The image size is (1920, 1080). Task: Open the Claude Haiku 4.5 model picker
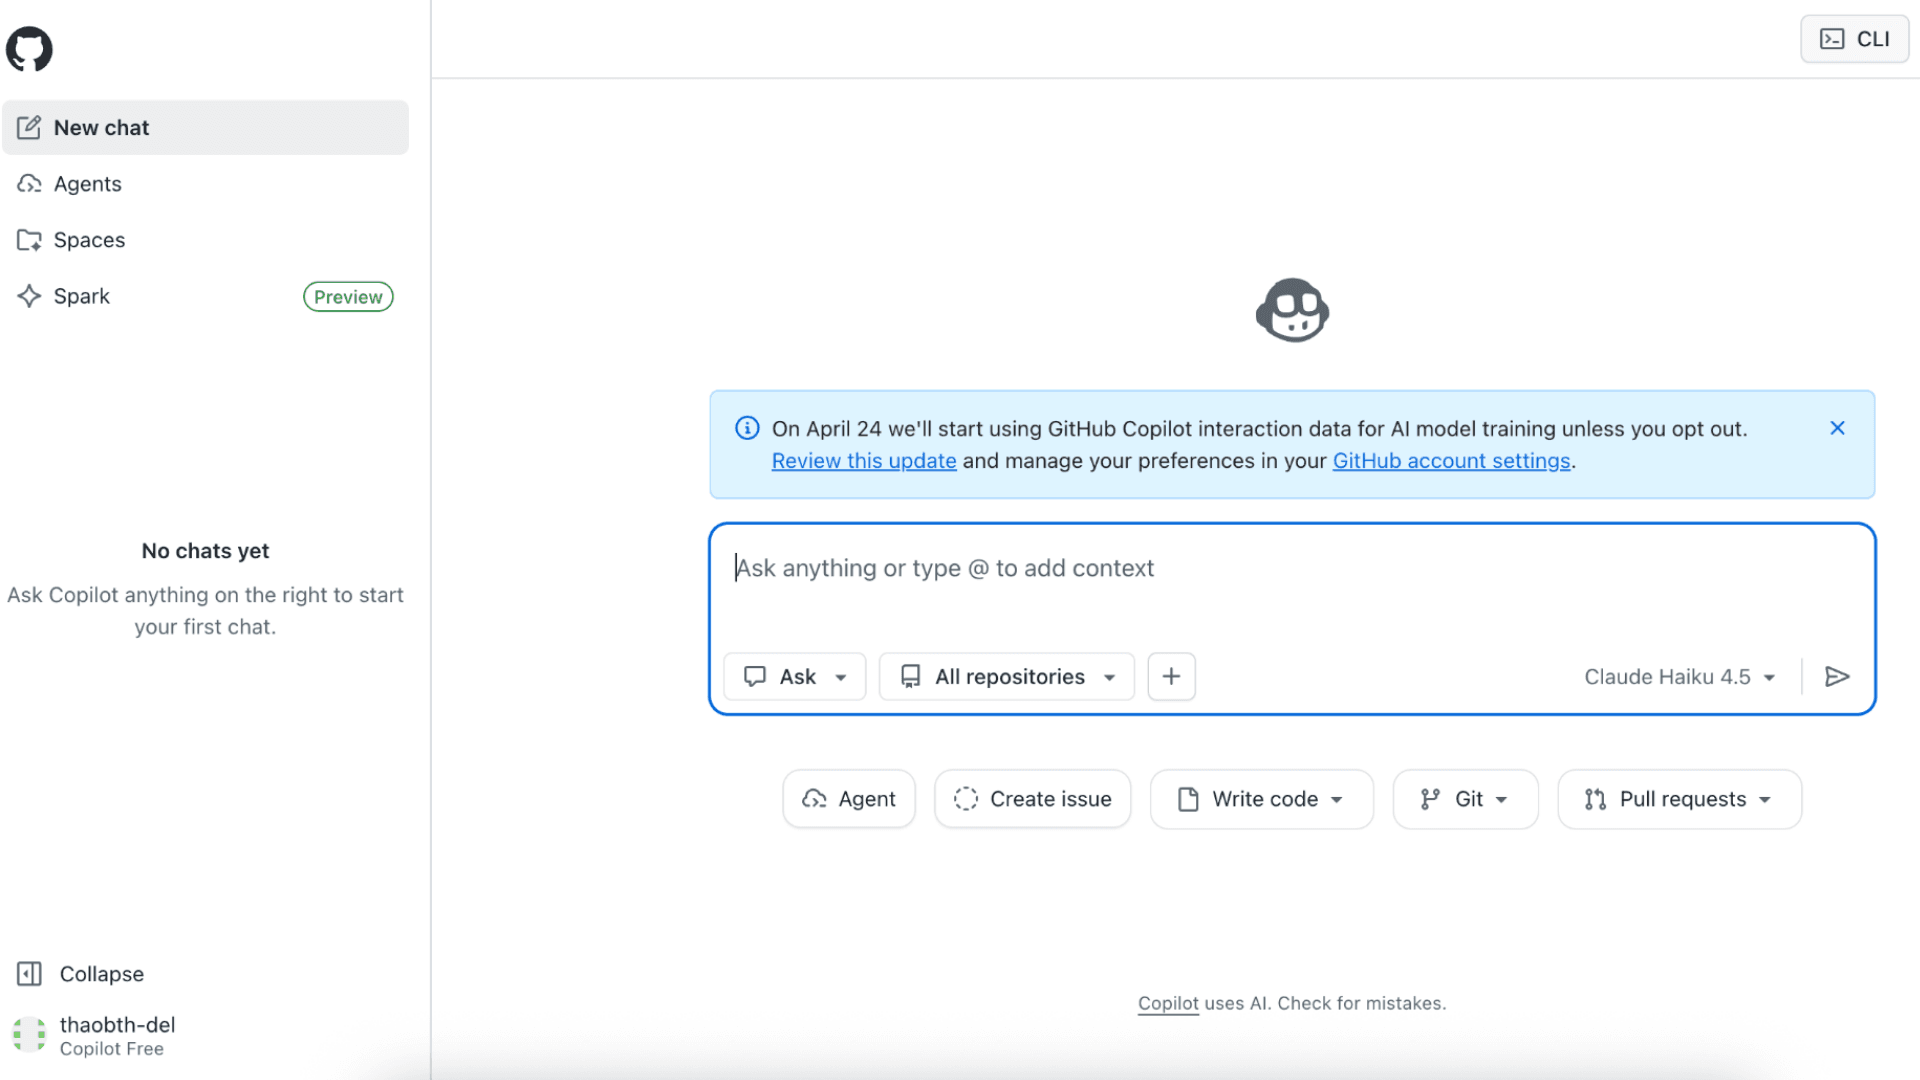[x=1679, y=677]
